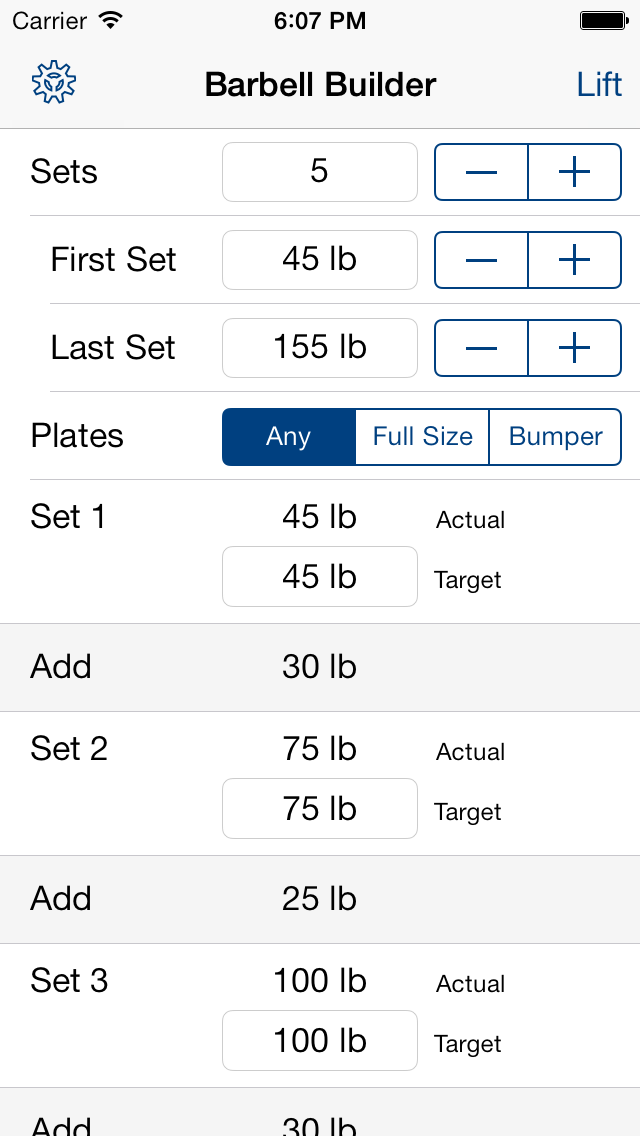The width and height of the screenshot is (640, 1136).
Task: Increase Sets count with plus button
Action: click(x=575, y=172)
